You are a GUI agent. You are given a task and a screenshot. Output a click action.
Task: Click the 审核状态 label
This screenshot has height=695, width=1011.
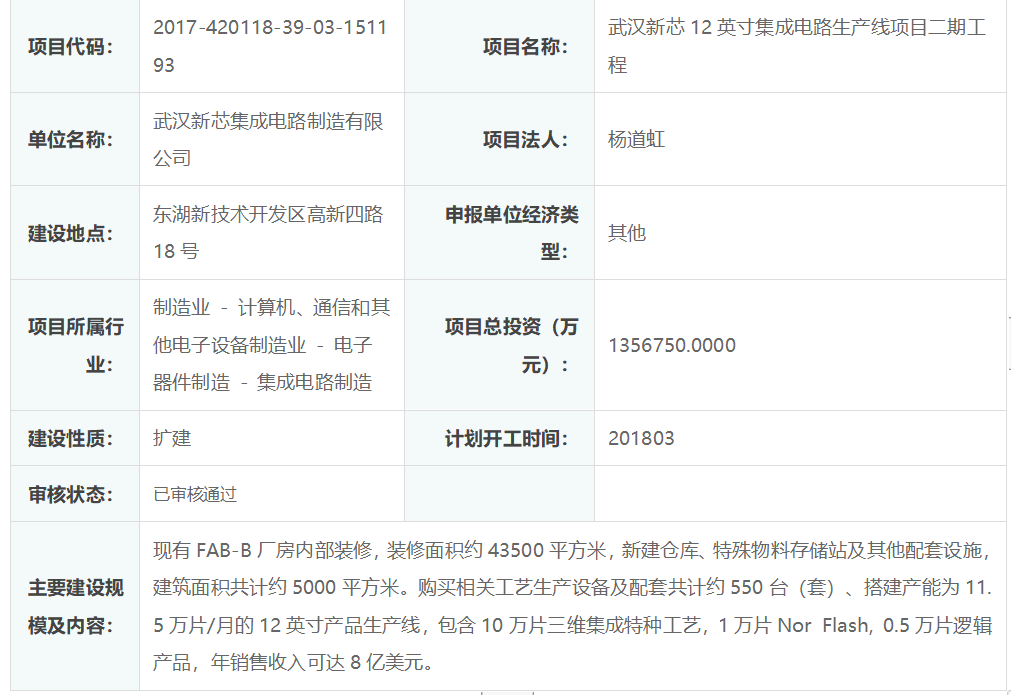click(70, 494)
